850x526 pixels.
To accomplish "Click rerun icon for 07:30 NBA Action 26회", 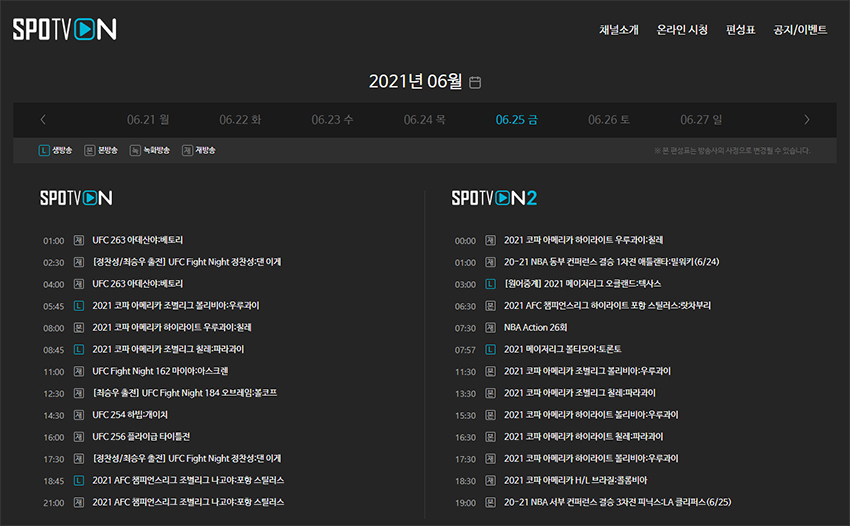I will 491,328.
